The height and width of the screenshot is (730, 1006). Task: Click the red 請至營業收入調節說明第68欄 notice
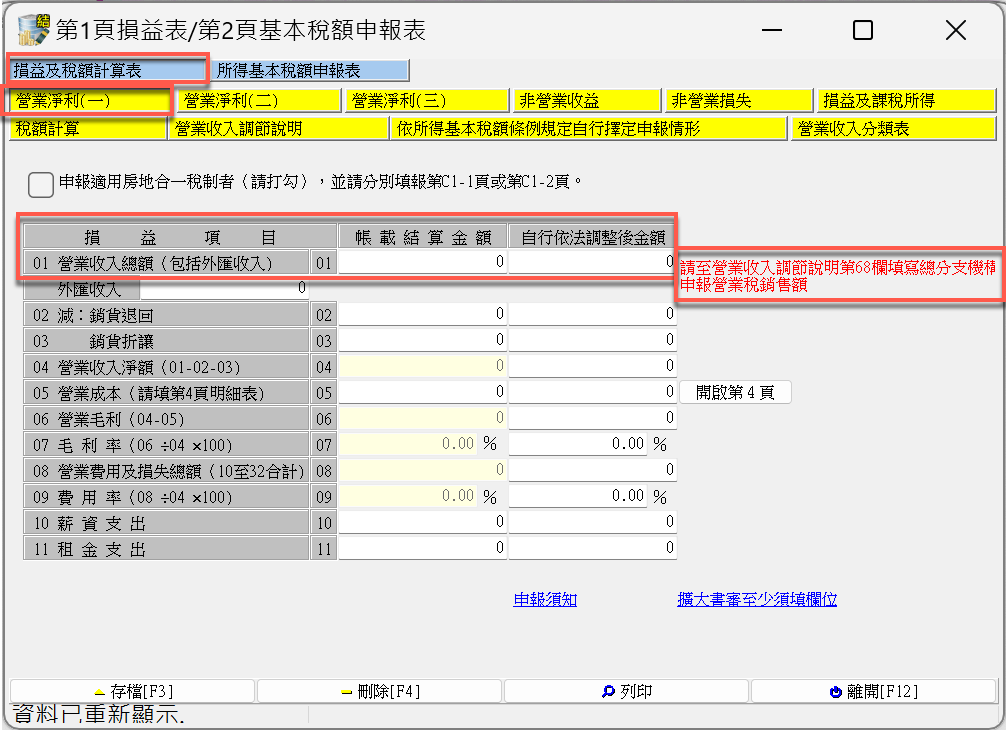(x=838, y=276)
